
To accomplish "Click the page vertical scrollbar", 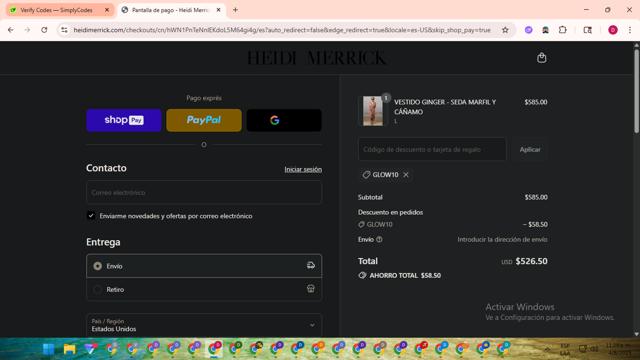I will (x=636, y=91).
